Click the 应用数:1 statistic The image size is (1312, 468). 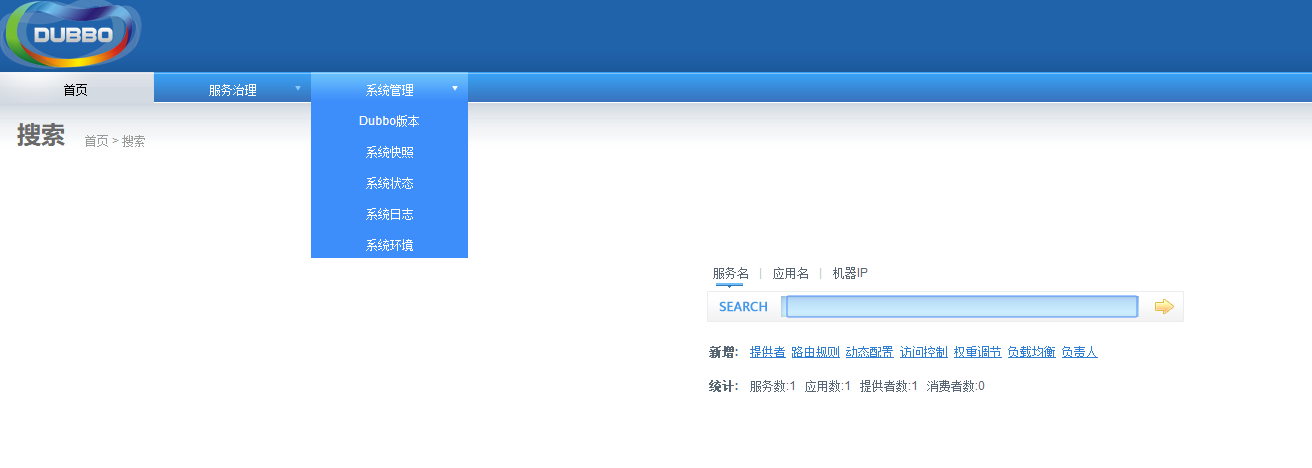(827, 386)
